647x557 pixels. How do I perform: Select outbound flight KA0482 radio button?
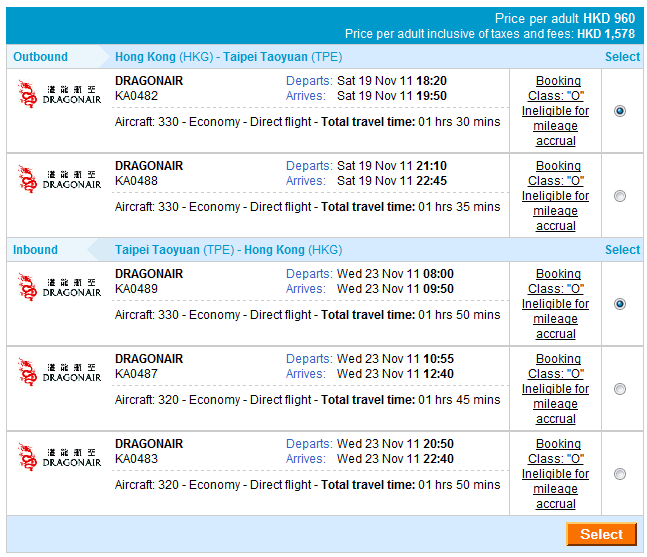click(x=620, y=111)
